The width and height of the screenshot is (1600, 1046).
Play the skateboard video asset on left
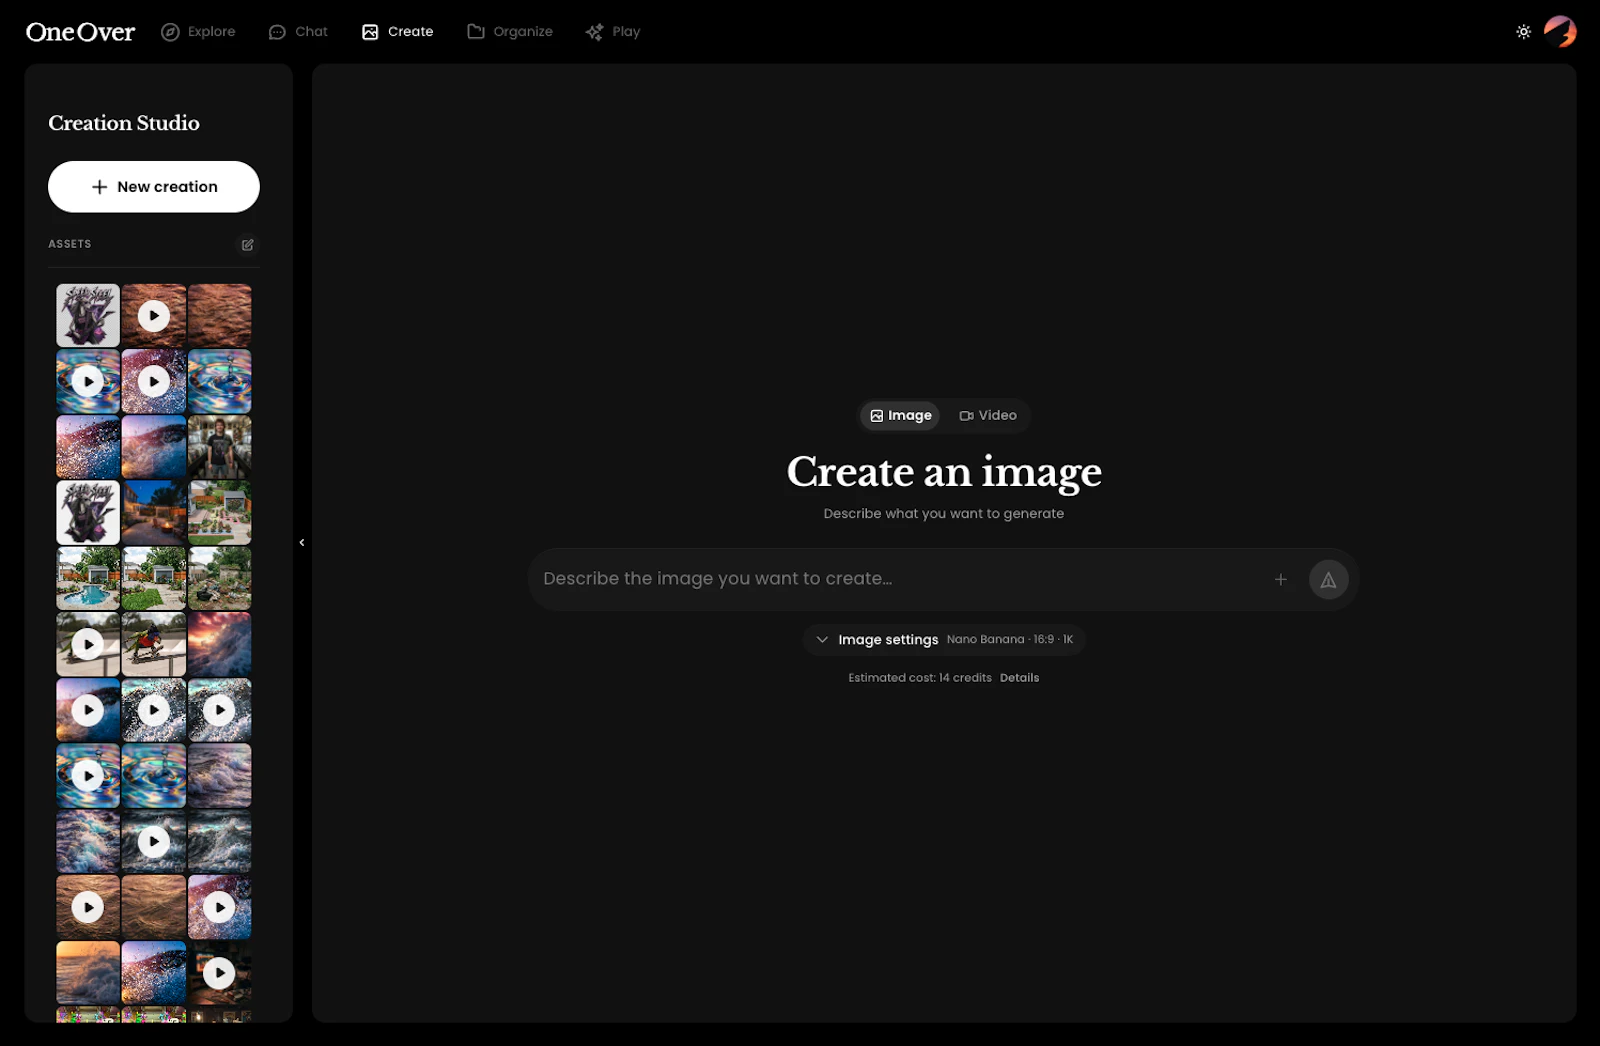coord(88,645)
